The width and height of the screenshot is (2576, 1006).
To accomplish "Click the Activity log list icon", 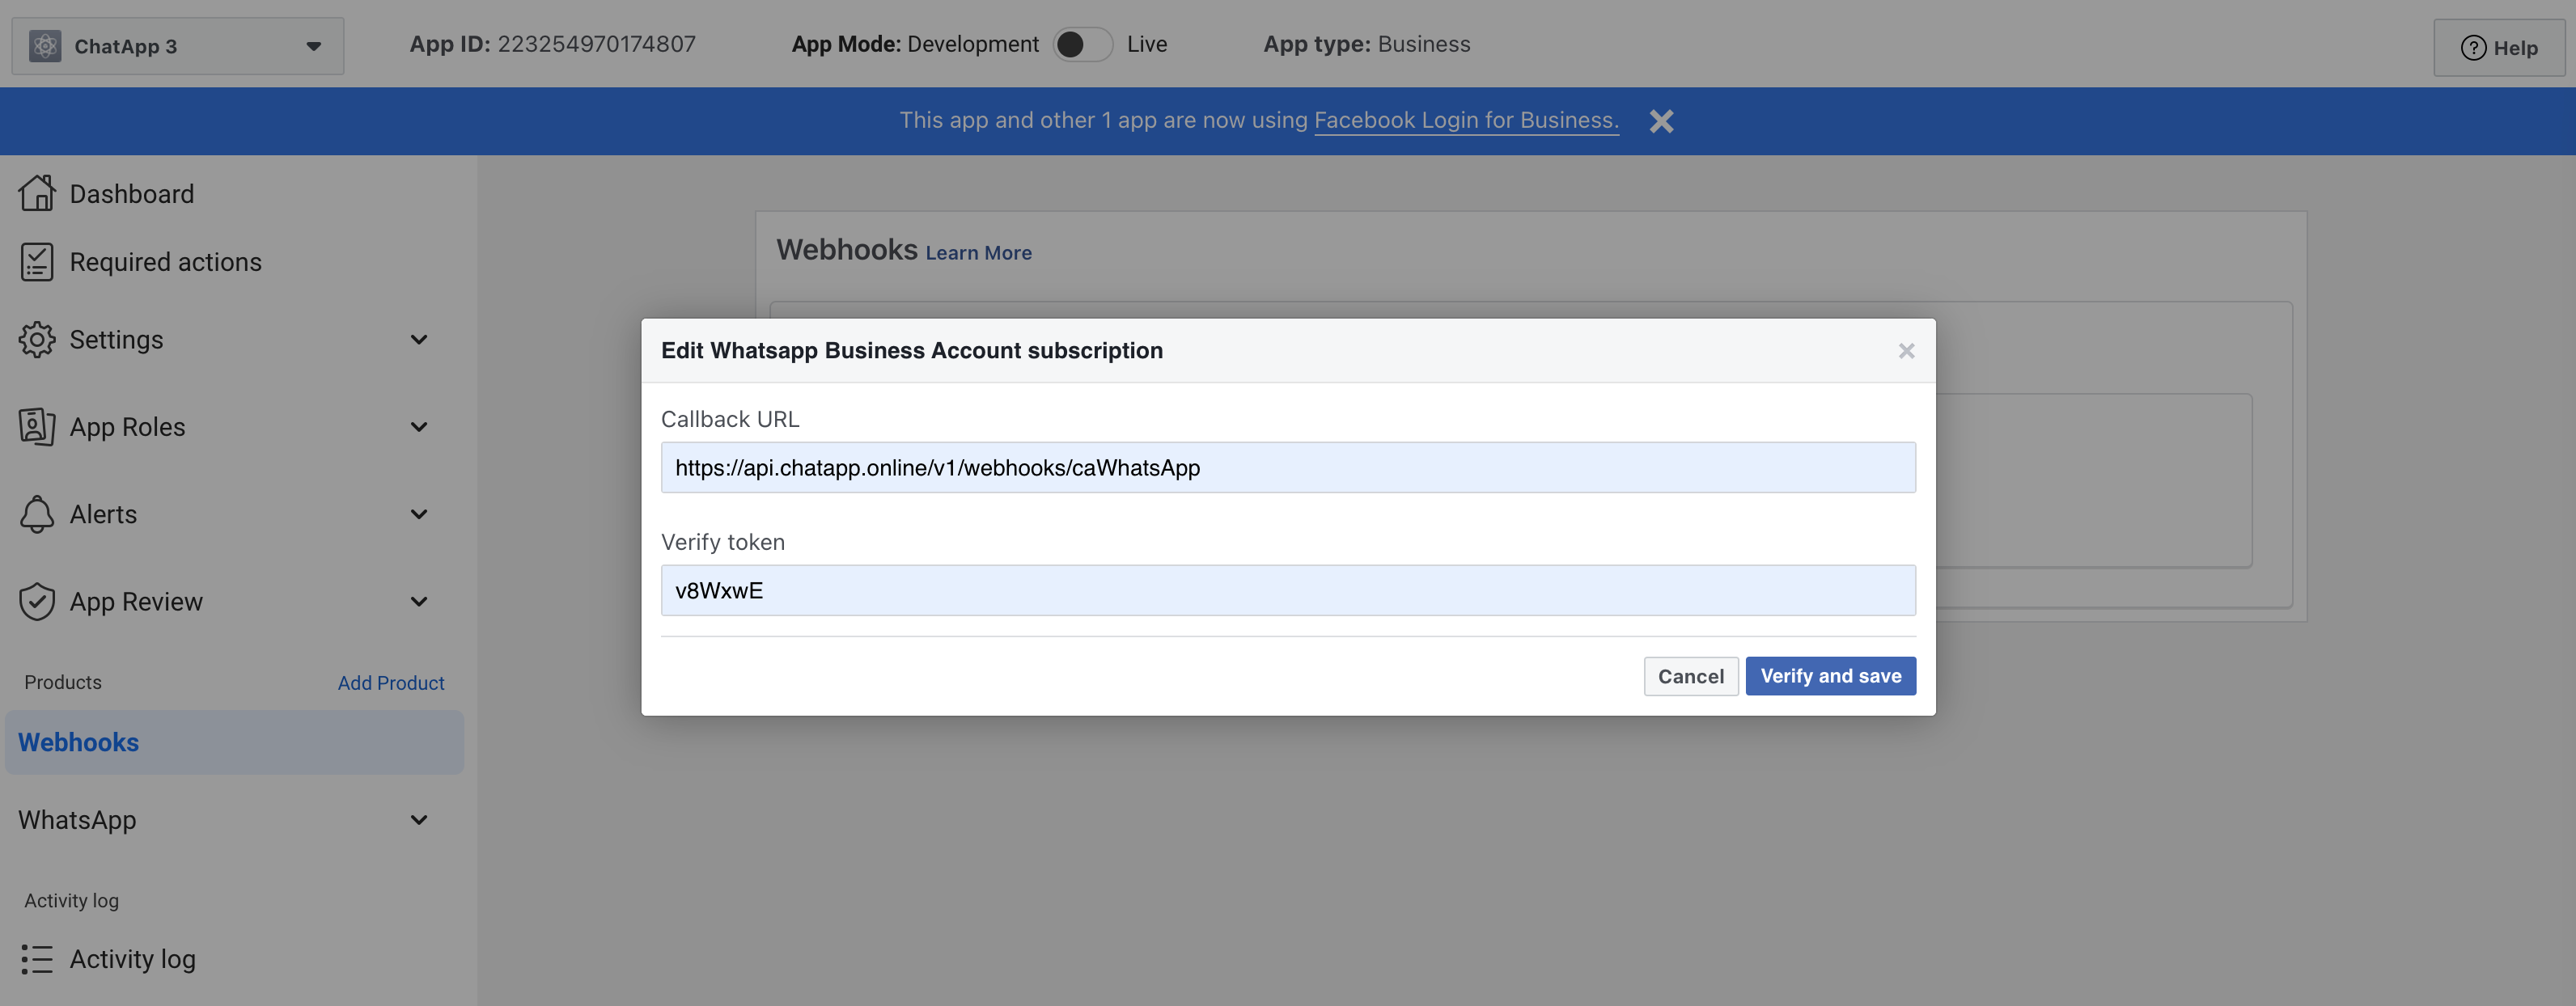I will (x=37, y=959).
